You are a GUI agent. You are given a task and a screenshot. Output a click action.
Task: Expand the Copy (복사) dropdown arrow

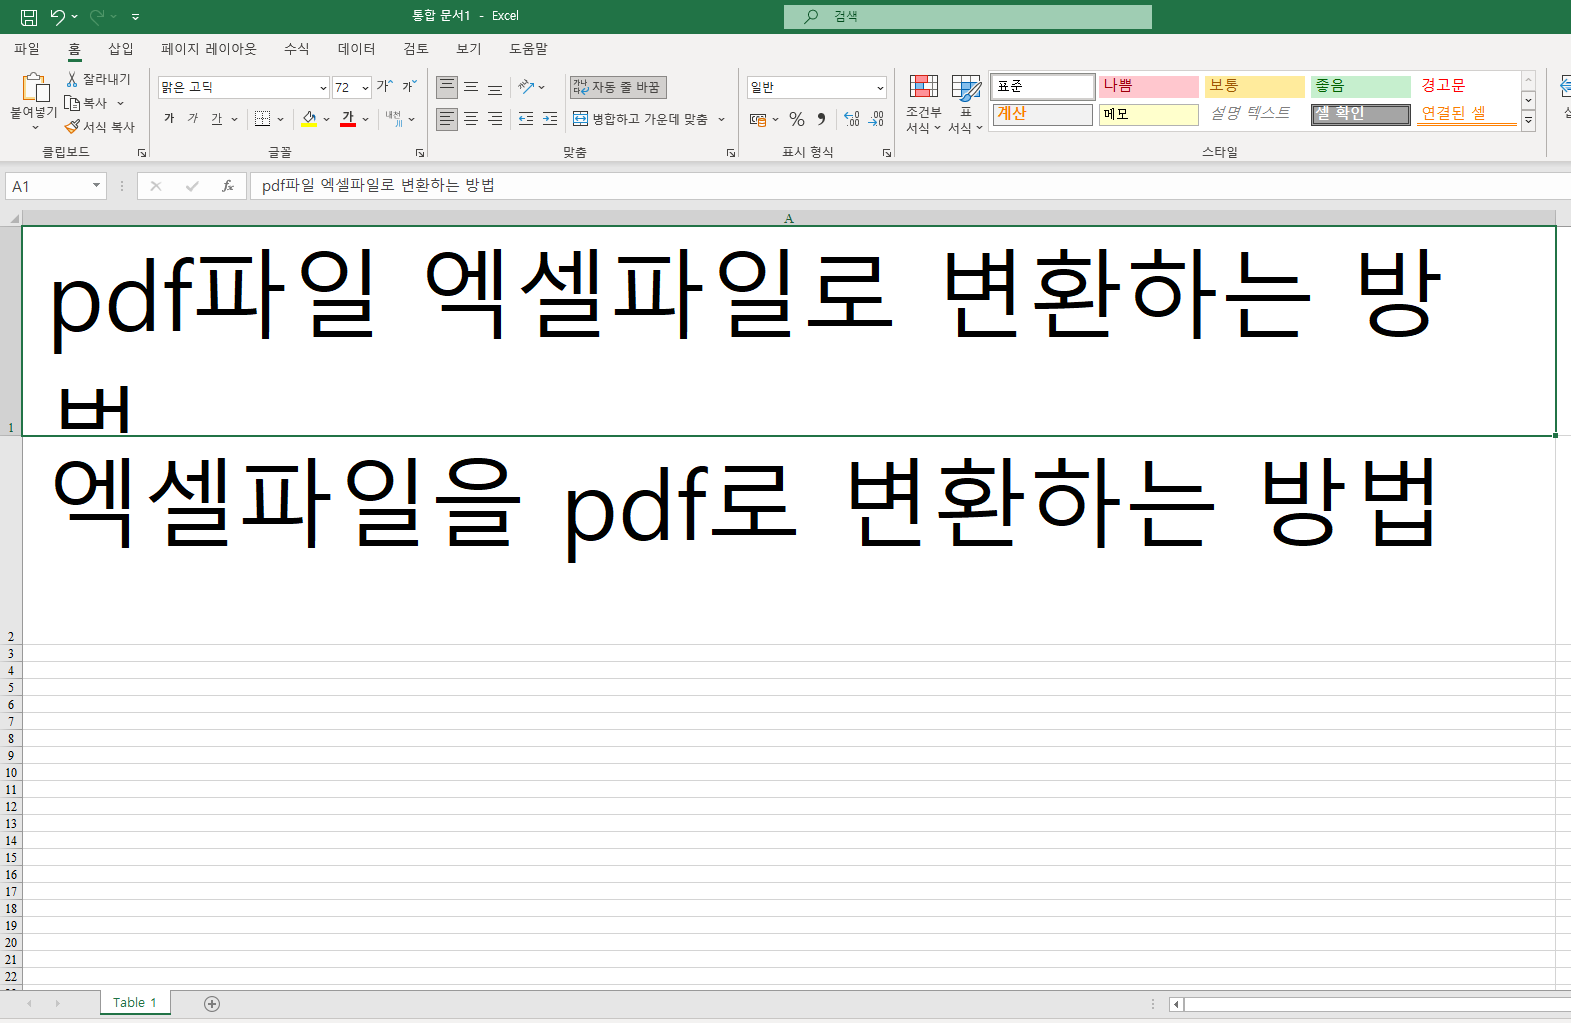click(x=121, y=103)
